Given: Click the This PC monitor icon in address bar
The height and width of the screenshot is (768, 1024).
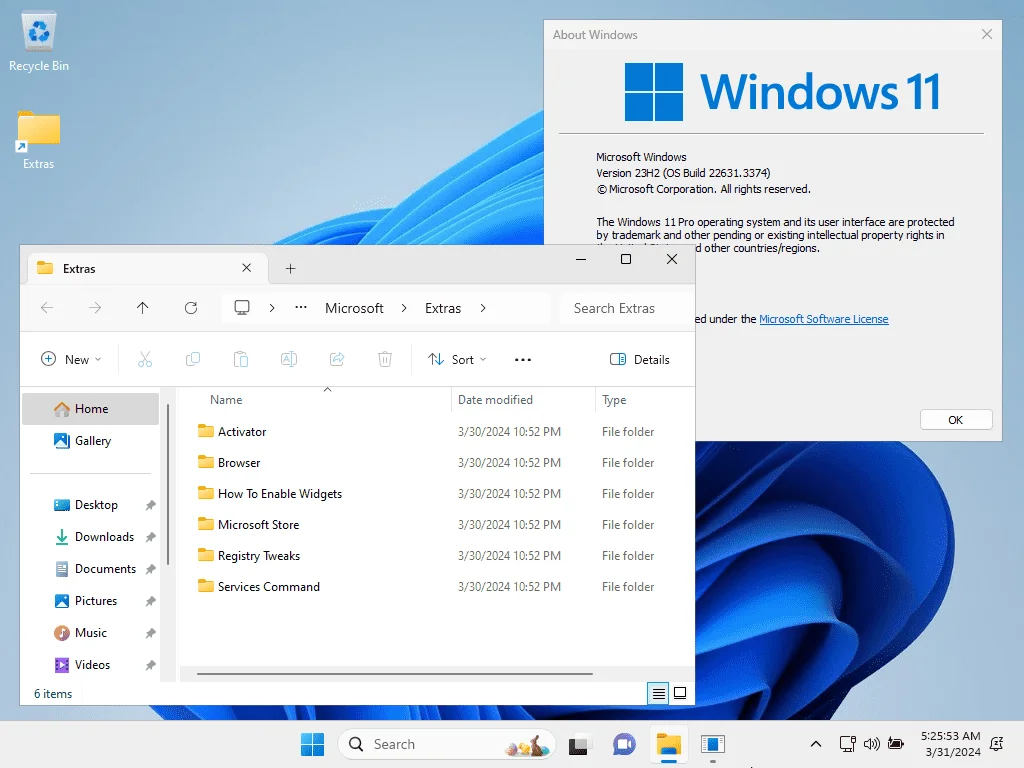Looking at the screenshot, I should tap(242, 308).
